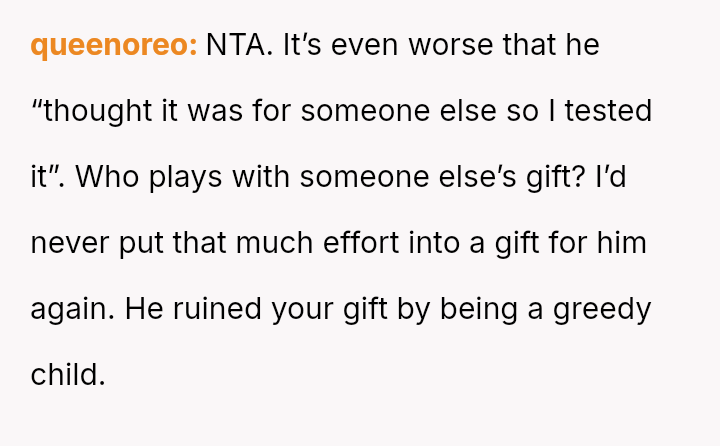The height and width of the screenshot is (446, 720).
Task: Click the word "never" in the comment
Action: pos(70,243)
